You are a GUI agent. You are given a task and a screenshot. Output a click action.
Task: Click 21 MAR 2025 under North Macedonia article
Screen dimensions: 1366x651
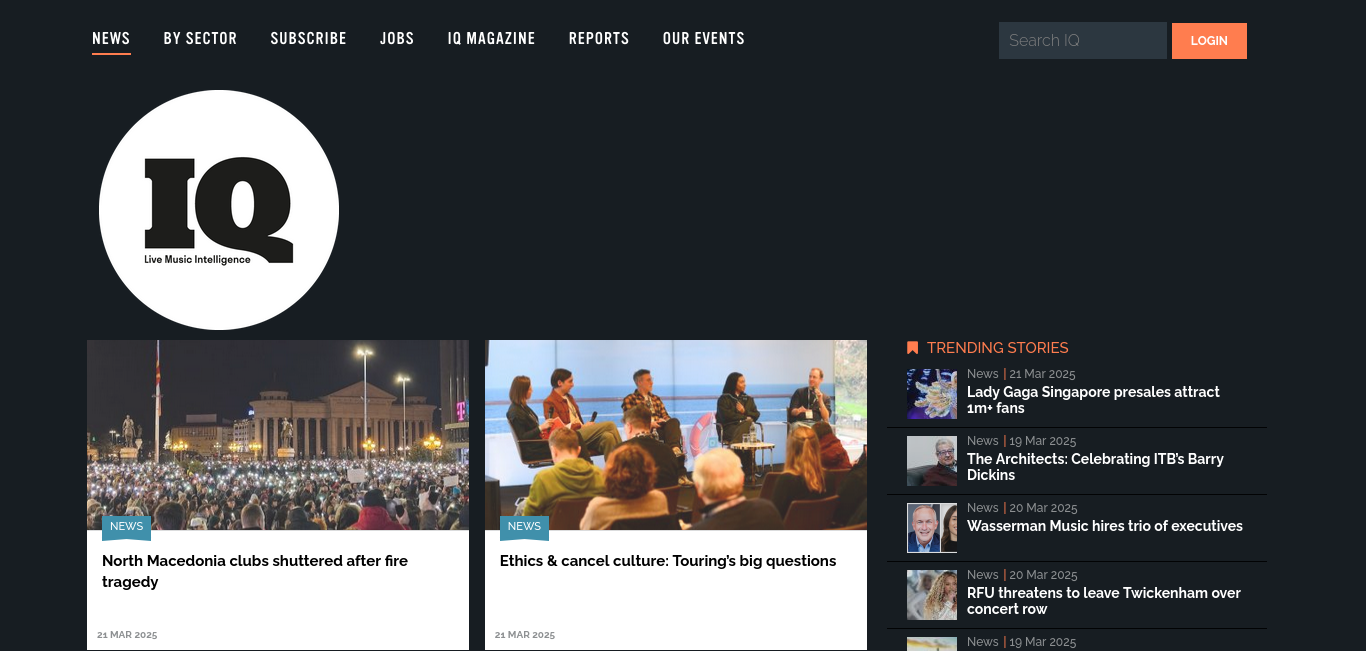(x=127, y=635)
